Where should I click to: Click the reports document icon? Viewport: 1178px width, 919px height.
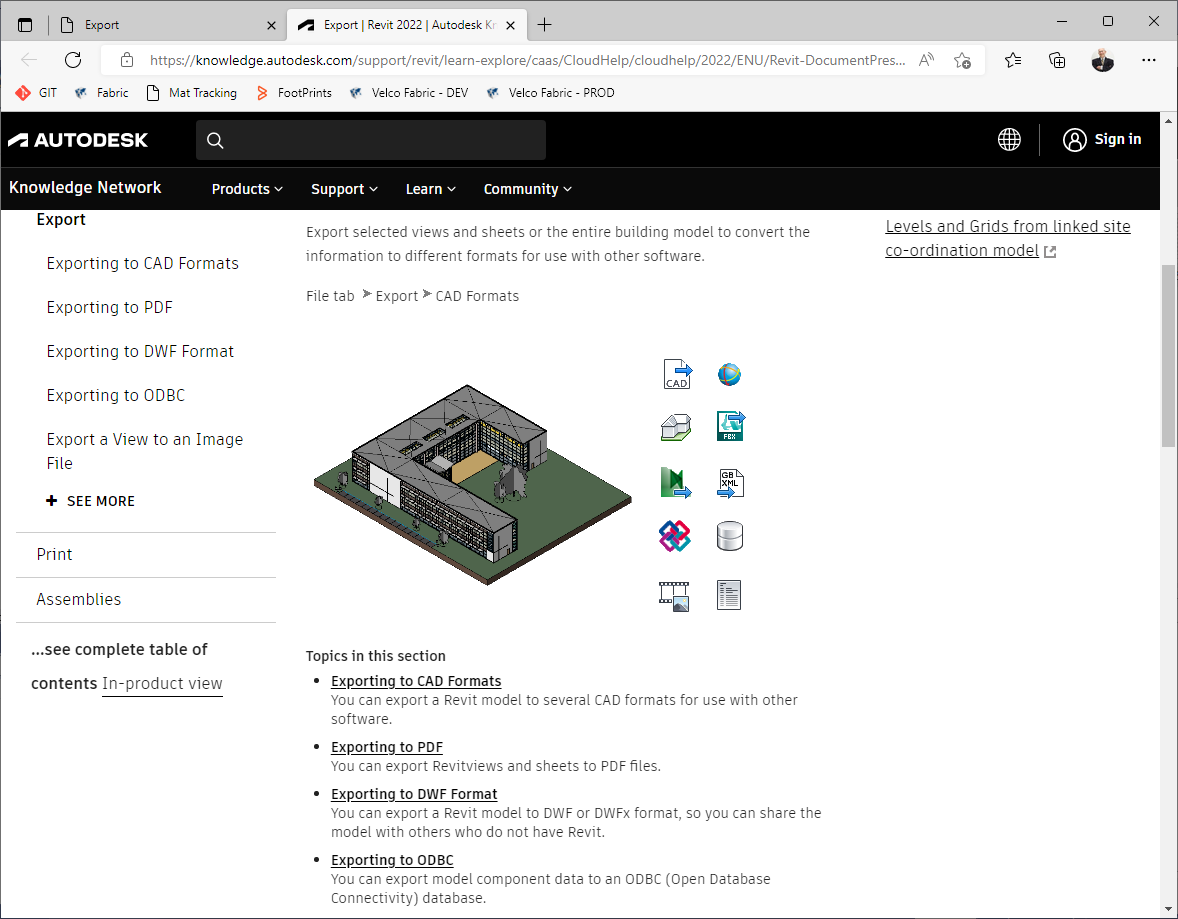(729, 595)
